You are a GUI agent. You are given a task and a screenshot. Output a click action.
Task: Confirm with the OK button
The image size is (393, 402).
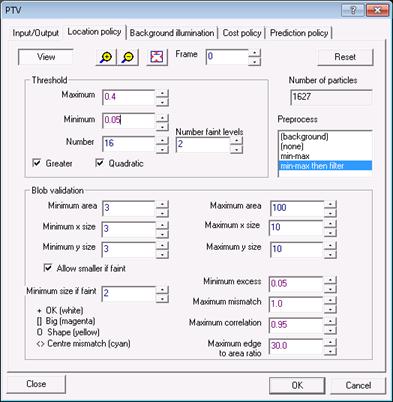(x=297, y=385)
